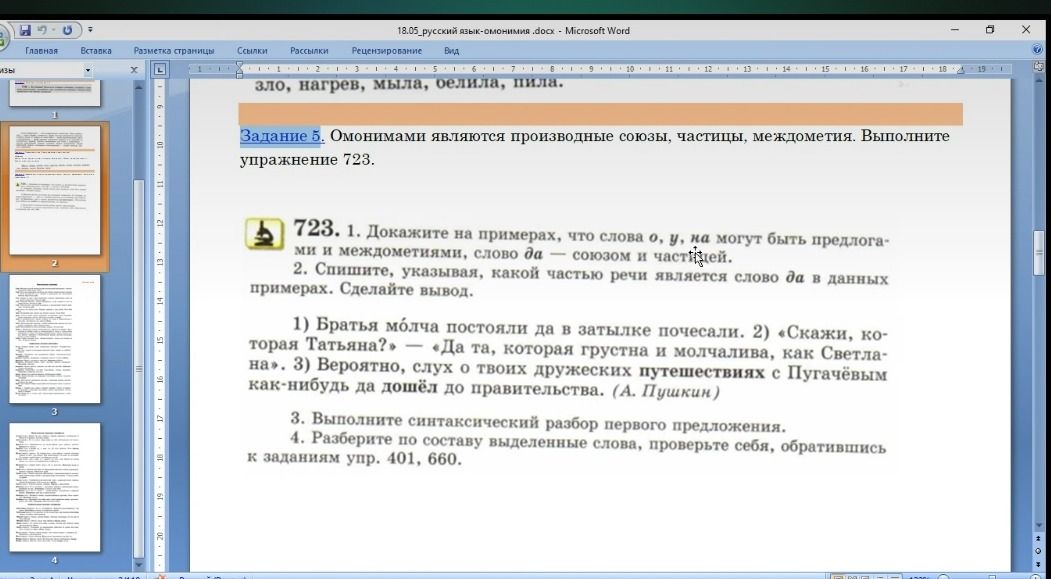Click the thumbnail pane scrollbar handle
This screenshot has width=1051, height=579.
[x=139, y=369]
